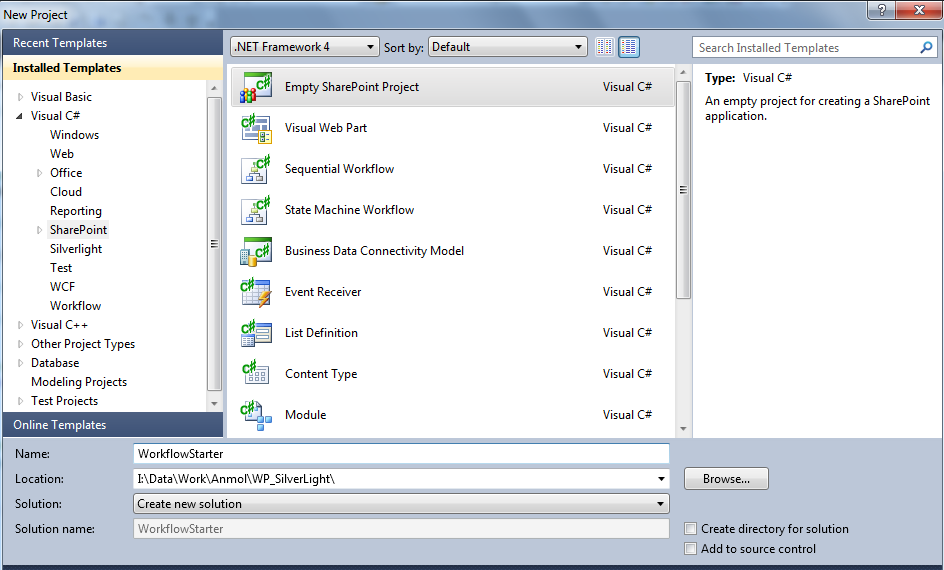
Task: Open the Solution Create new solution dropdown
Action: pyautogui.click(x=401, y=504)
